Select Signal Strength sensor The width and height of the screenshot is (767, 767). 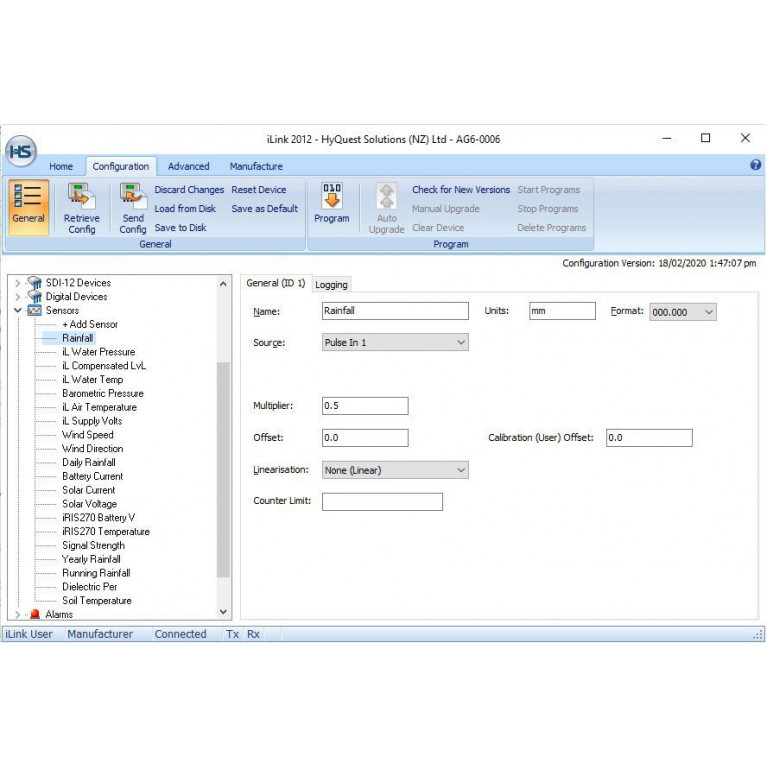click(93, 545)
